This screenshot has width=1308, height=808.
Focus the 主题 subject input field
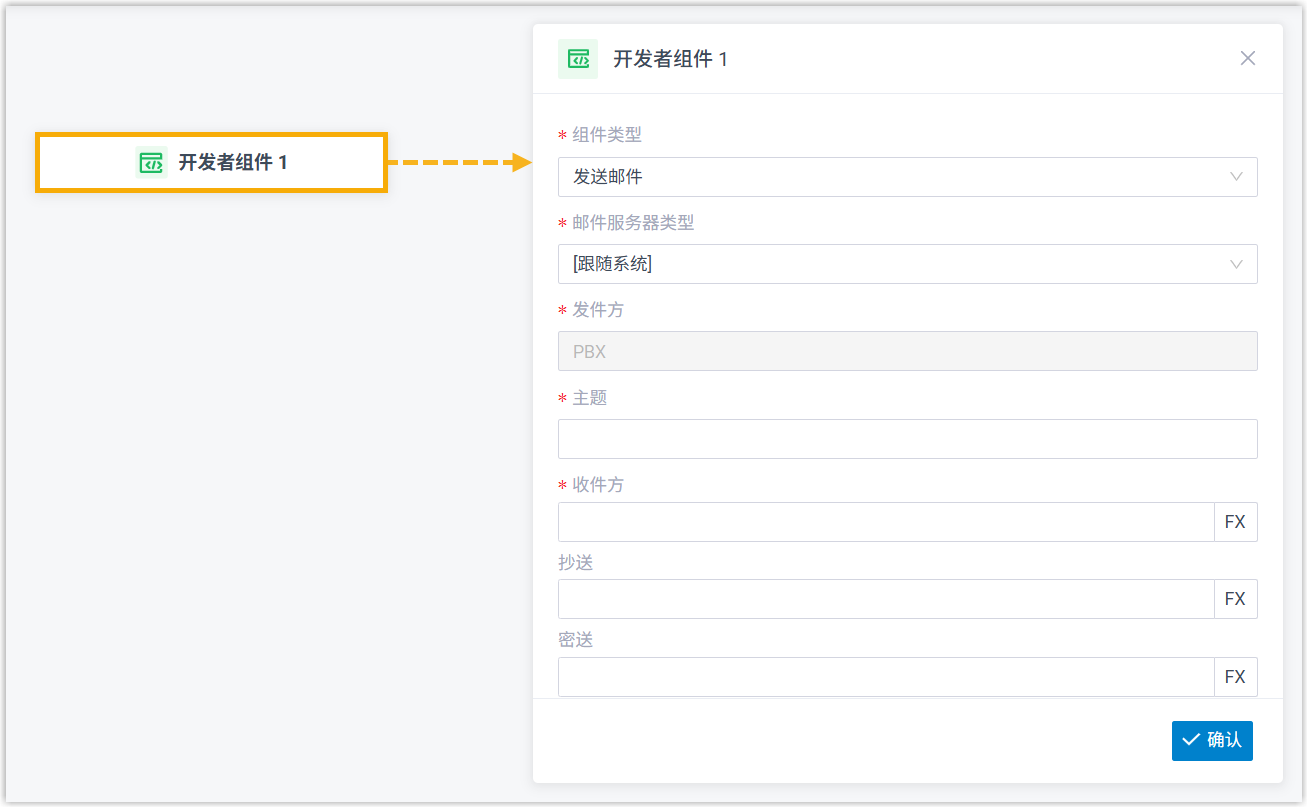(907, 439)
